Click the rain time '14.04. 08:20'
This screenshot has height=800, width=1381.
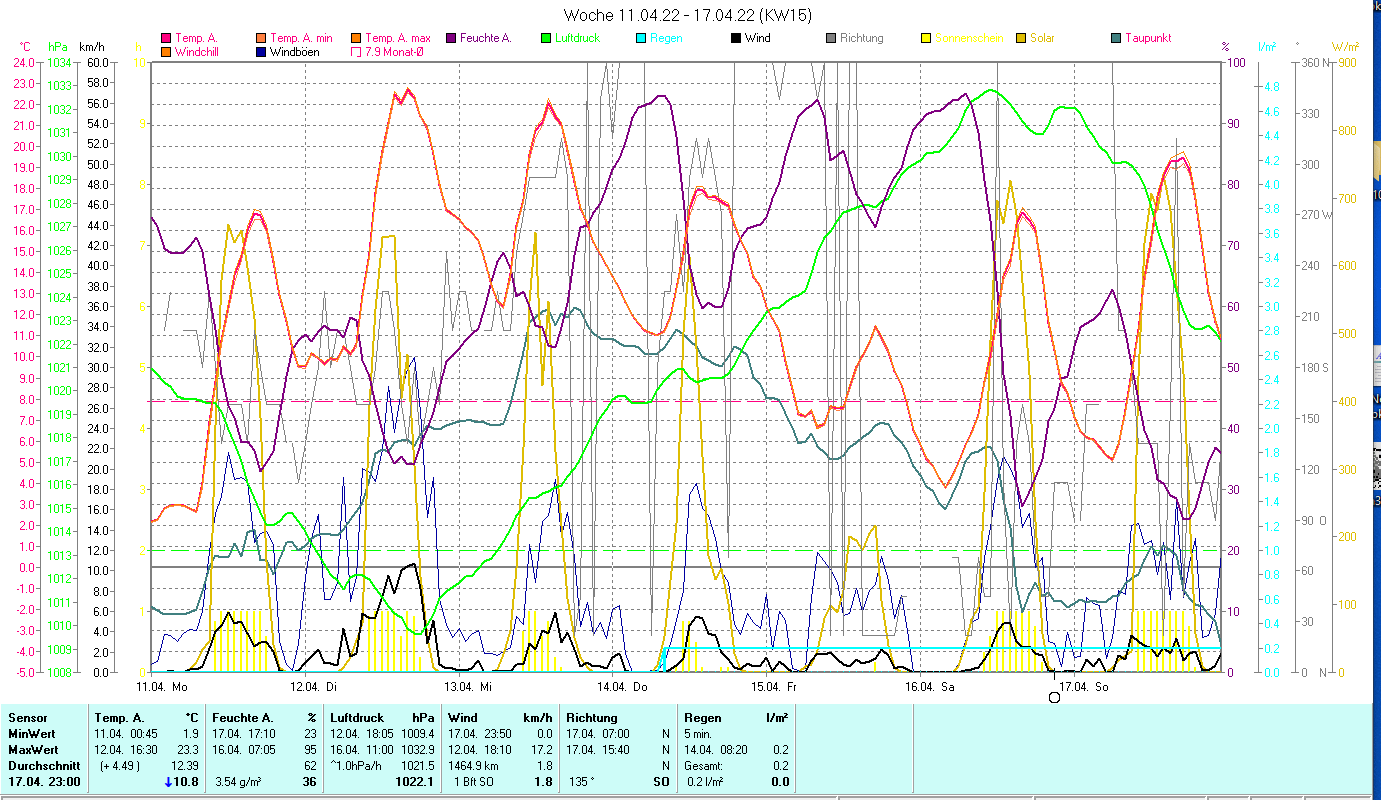(716, 749)
